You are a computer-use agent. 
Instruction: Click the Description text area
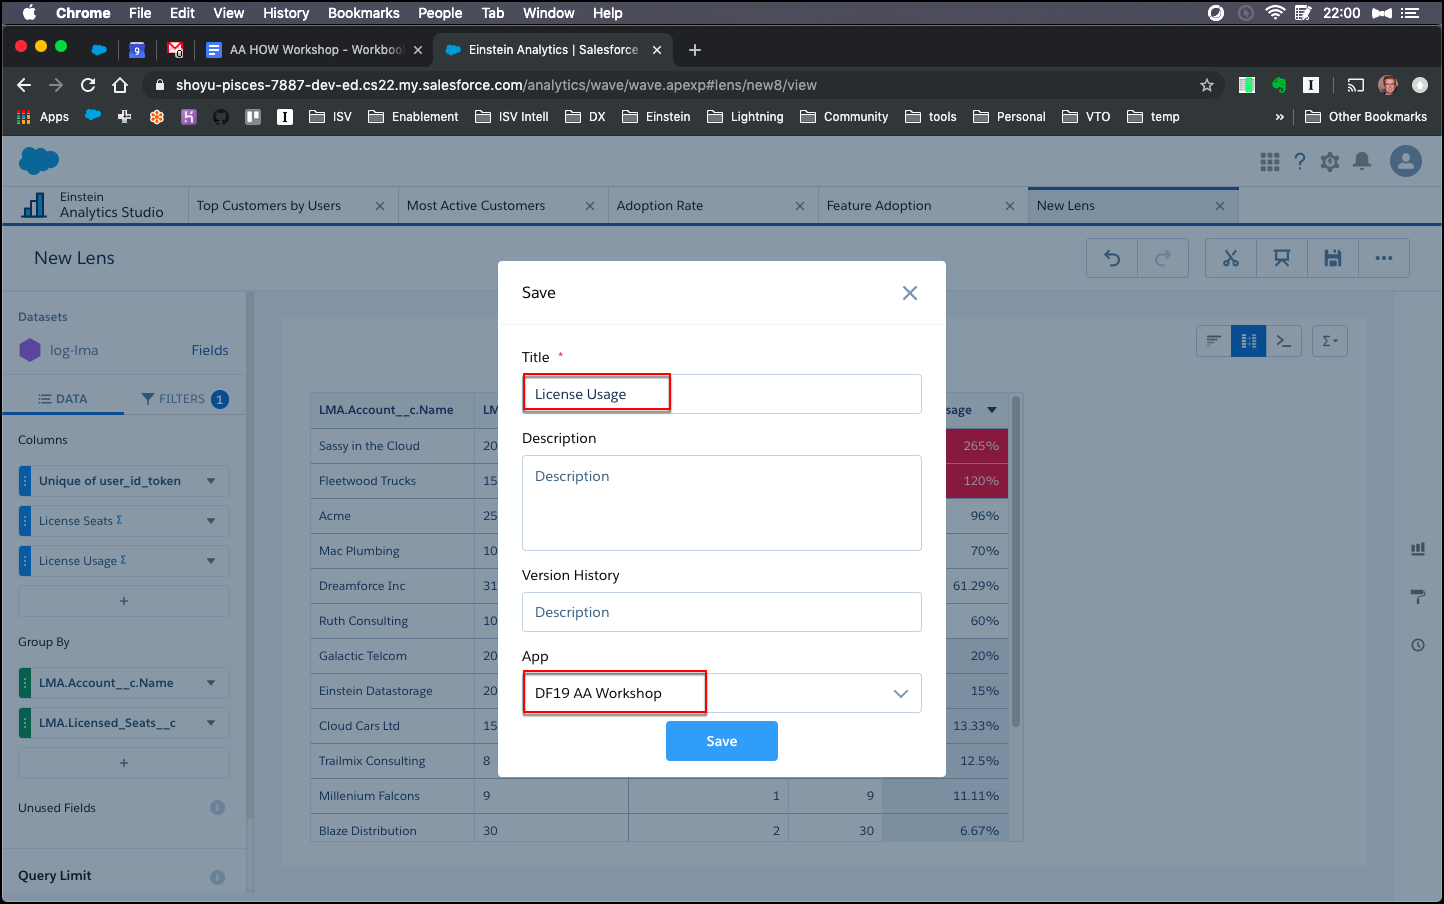click(722, 503)
